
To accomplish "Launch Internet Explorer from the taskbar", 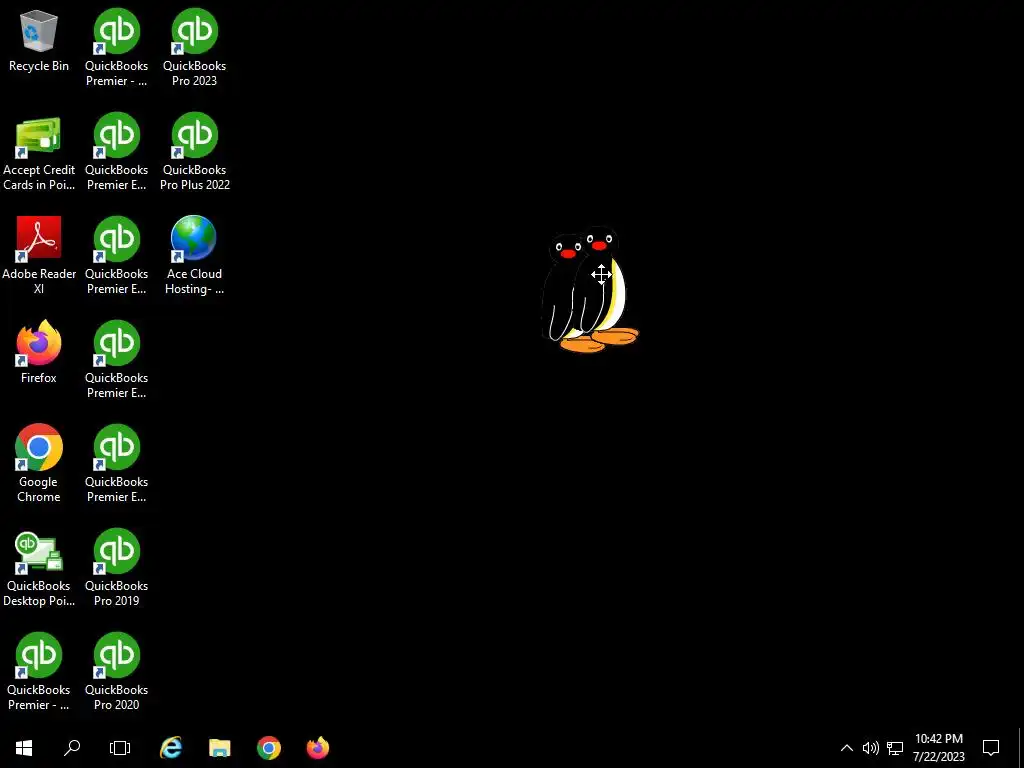I will [171, 748].
